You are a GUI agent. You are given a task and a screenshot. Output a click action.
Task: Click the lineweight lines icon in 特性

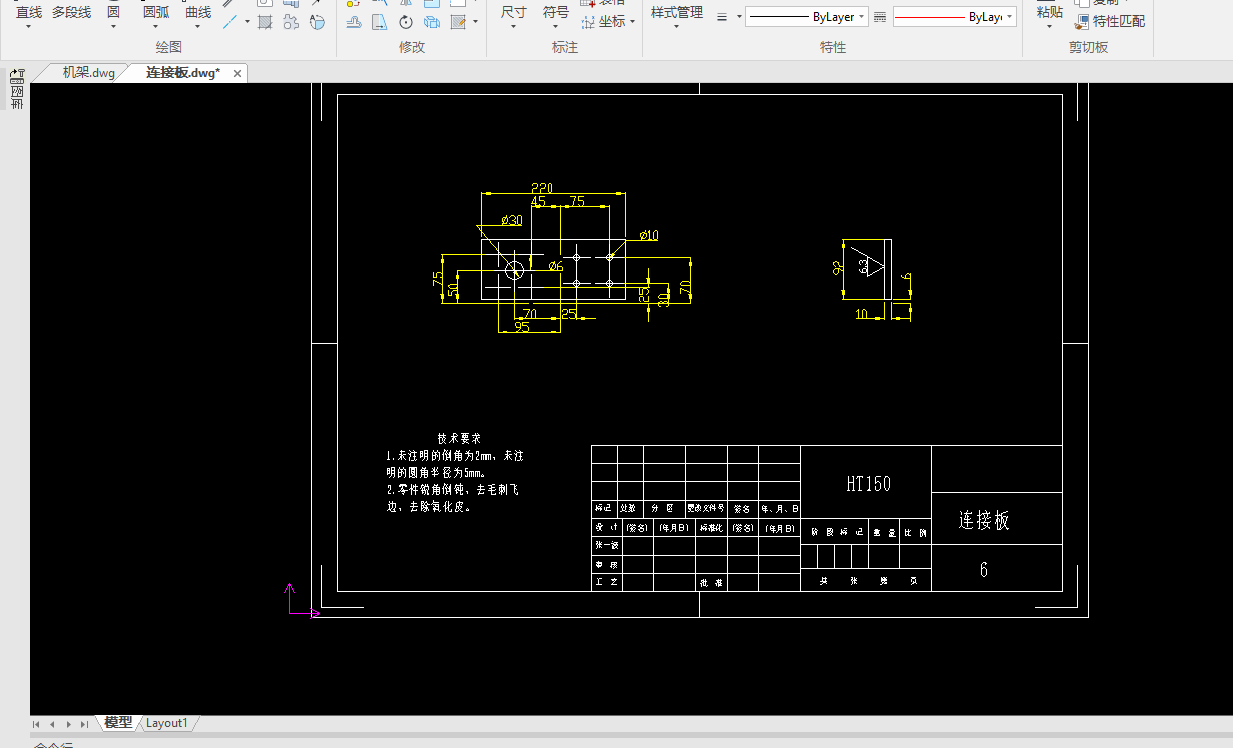pyautogui.click(x=723, y=17)
